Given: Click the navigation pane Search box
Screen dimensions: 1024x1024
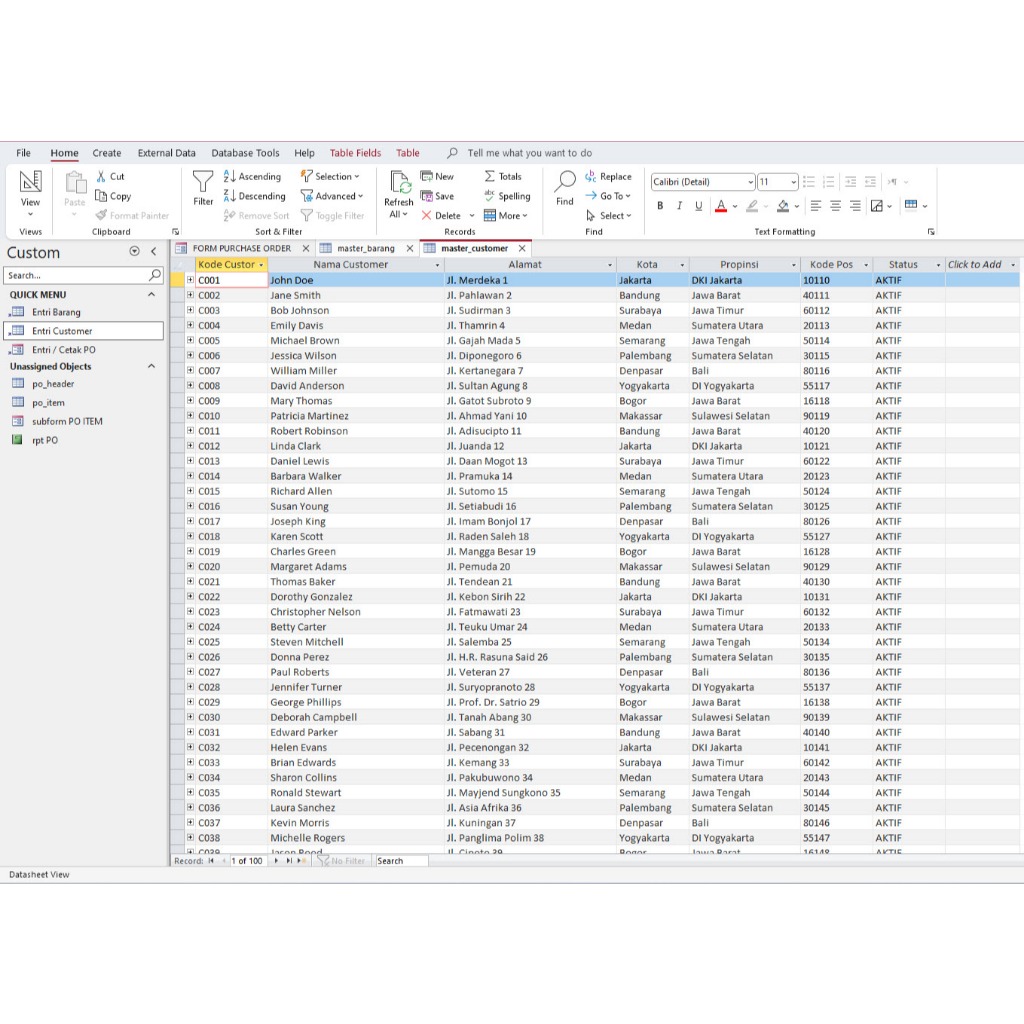Looking at the screenshot, I should (76, 275).
